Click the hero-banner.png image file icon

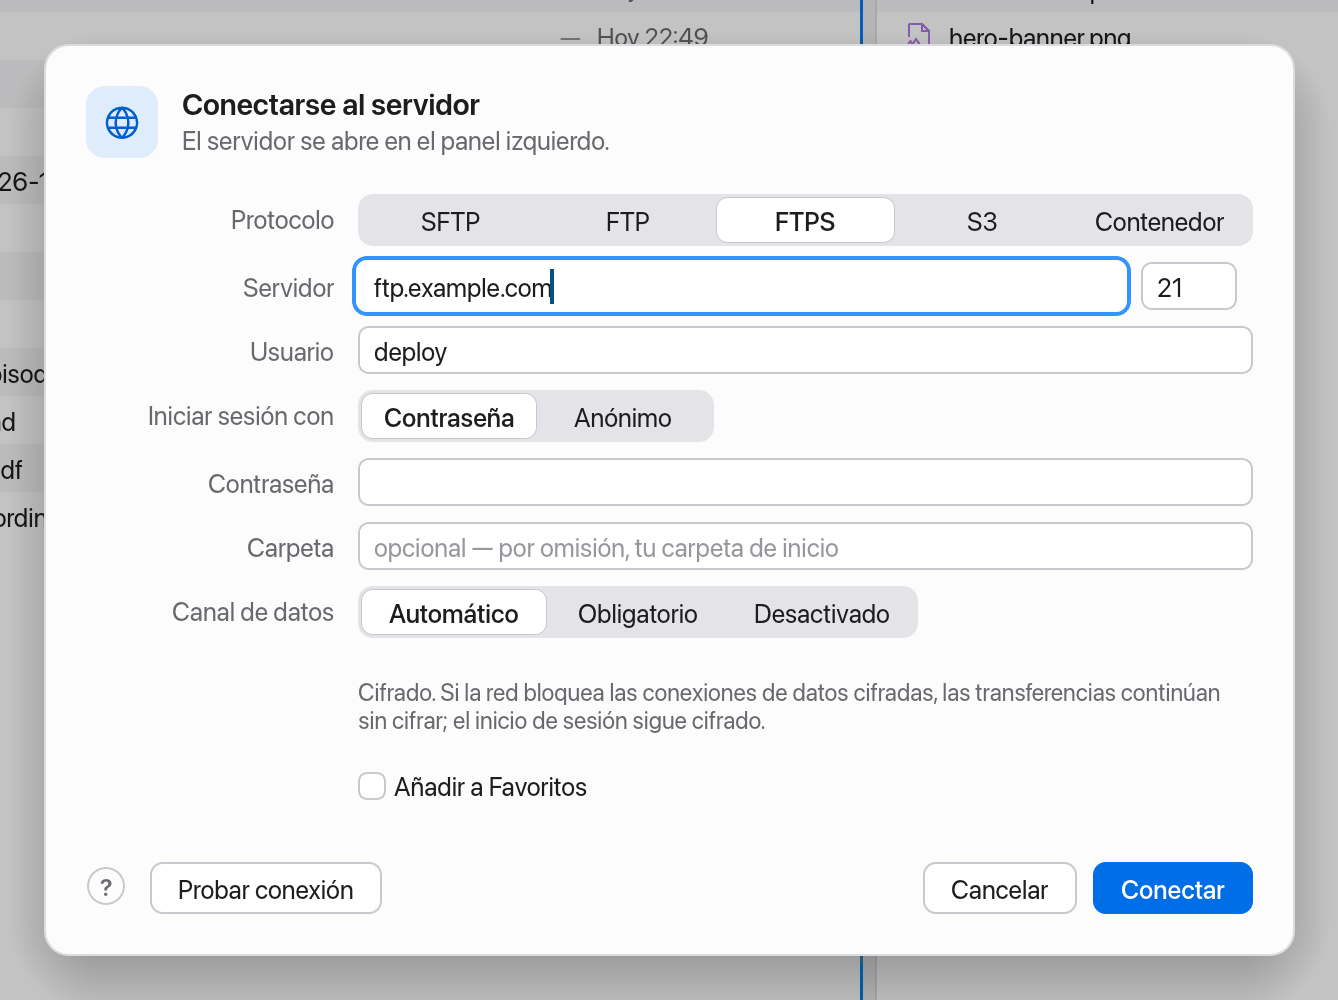point(918,35)
